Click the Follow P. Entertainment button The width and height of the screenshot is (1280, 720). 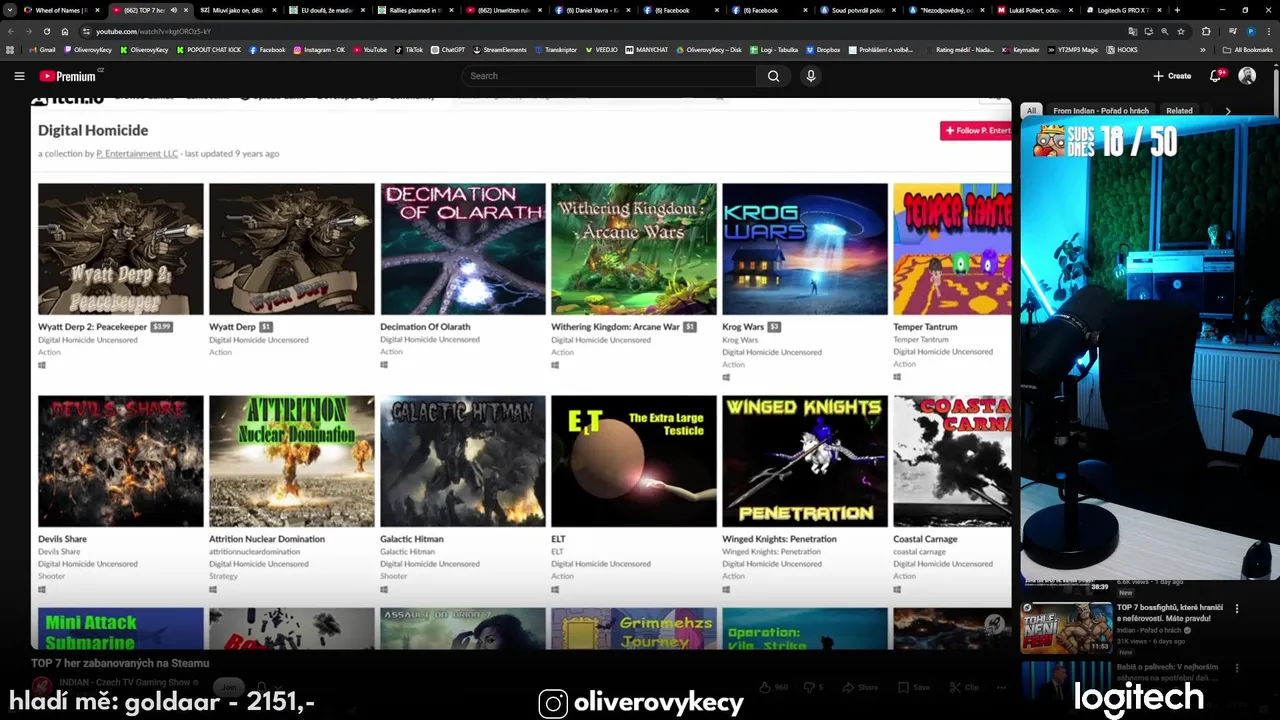pyautogui.click(x=976, y=130)
